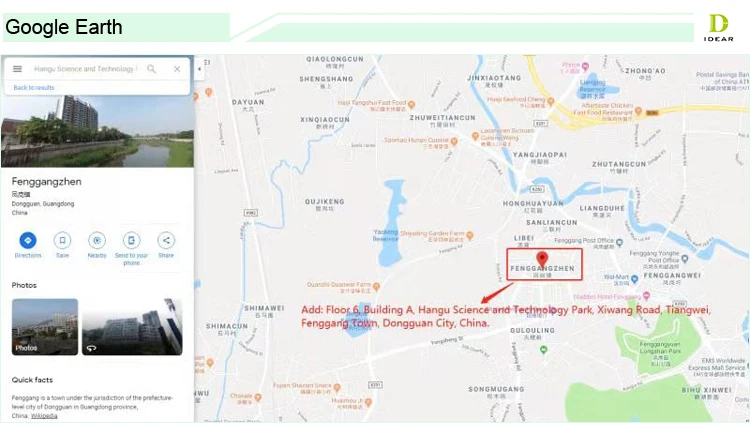The height and width of the screenshot is (423, 750).
Task: Click Shiyatang Garden Farm marker
Action: (x=470, y=235)
